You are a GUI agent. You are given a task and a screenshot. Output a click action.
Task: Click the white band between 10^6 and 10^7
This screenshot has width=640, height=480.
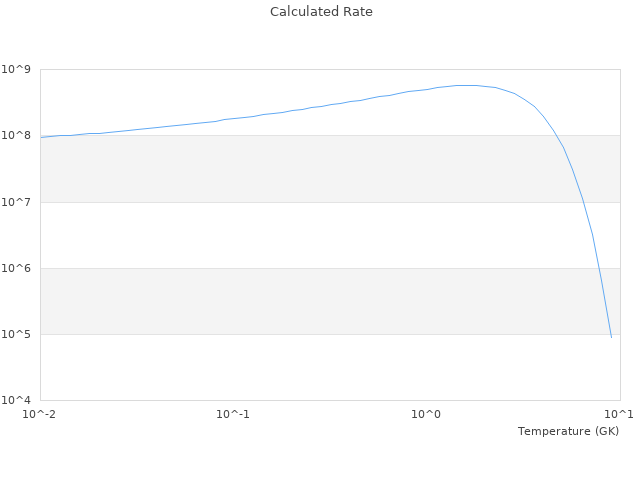[300, 235]
